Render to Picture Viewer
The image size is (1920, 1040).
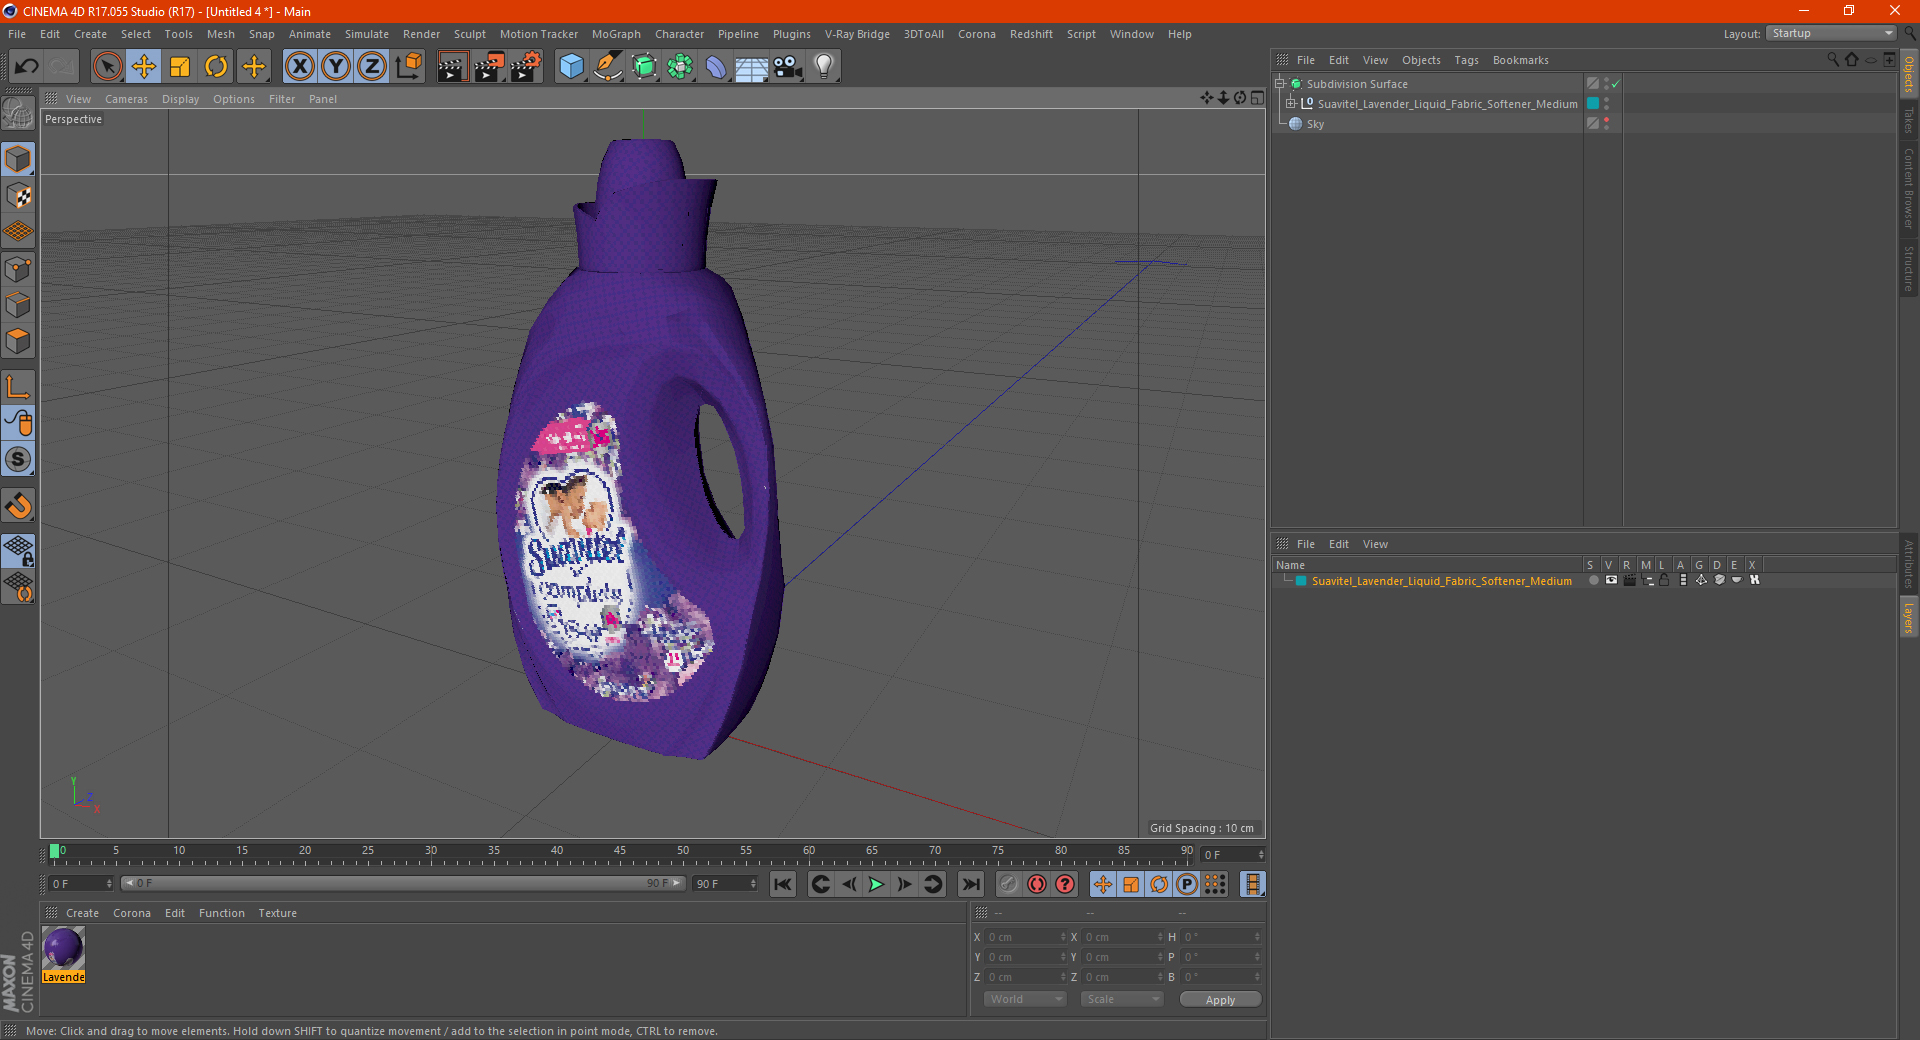point(489,67)
